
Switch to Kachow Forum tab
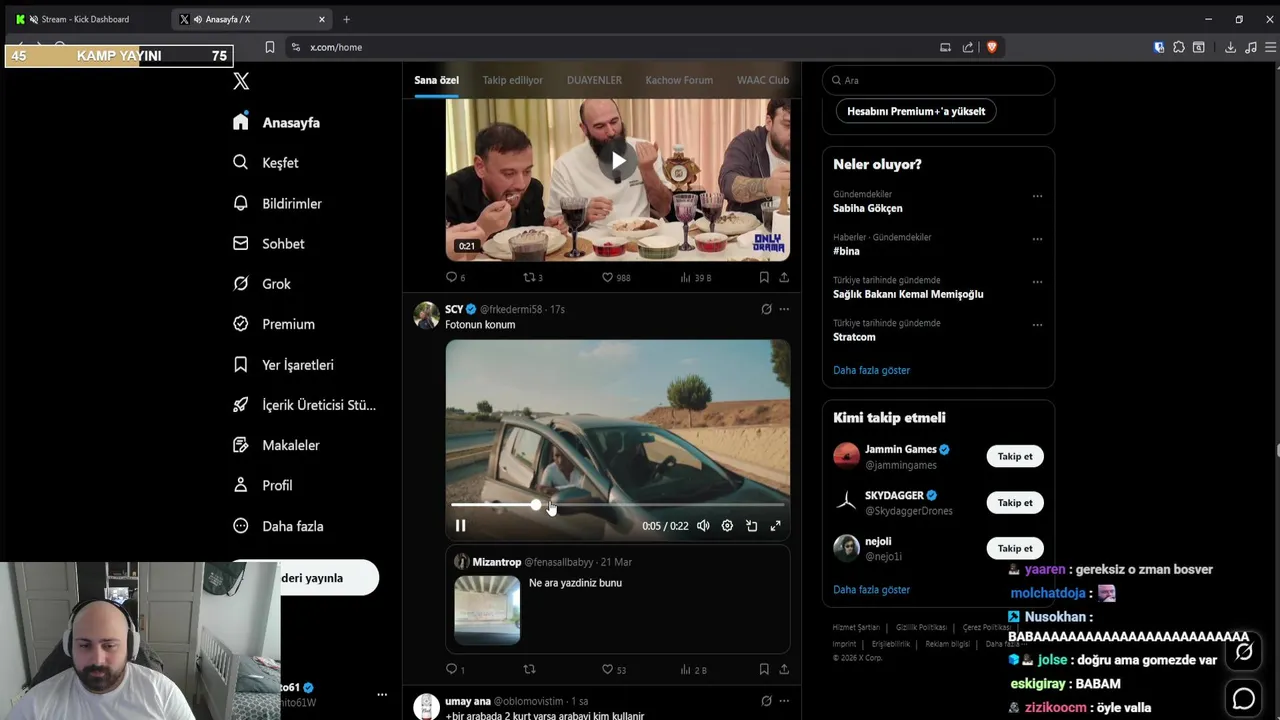(679, 80)
